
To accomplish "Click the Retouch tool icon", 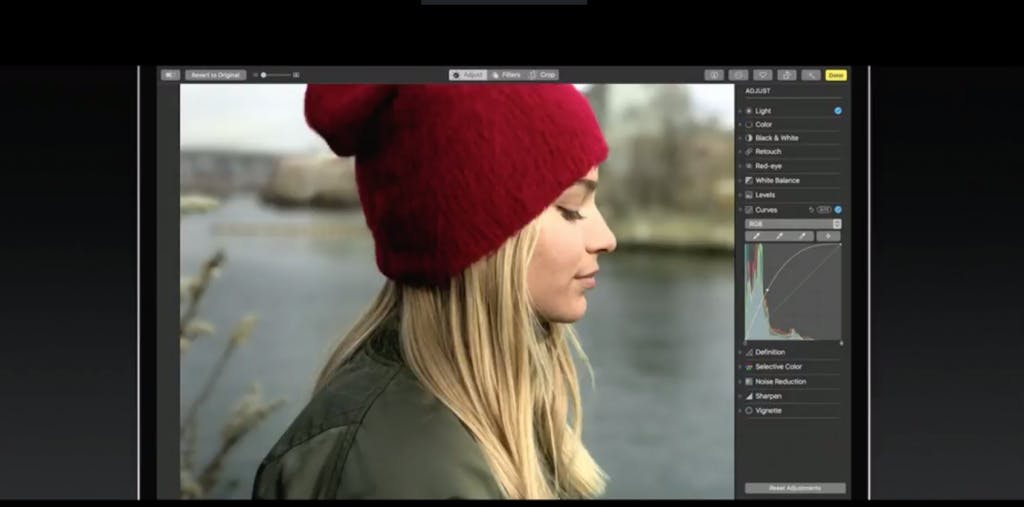I will click(749, 152).
